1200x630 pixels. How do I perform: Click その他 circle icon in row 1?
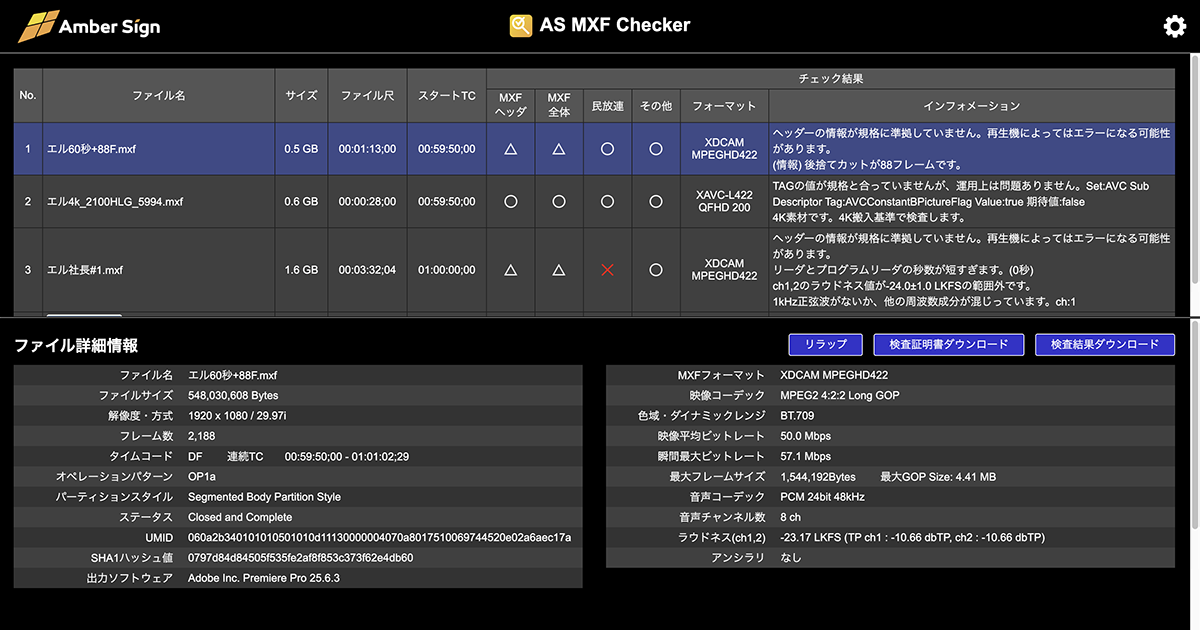tap(655, 149)
